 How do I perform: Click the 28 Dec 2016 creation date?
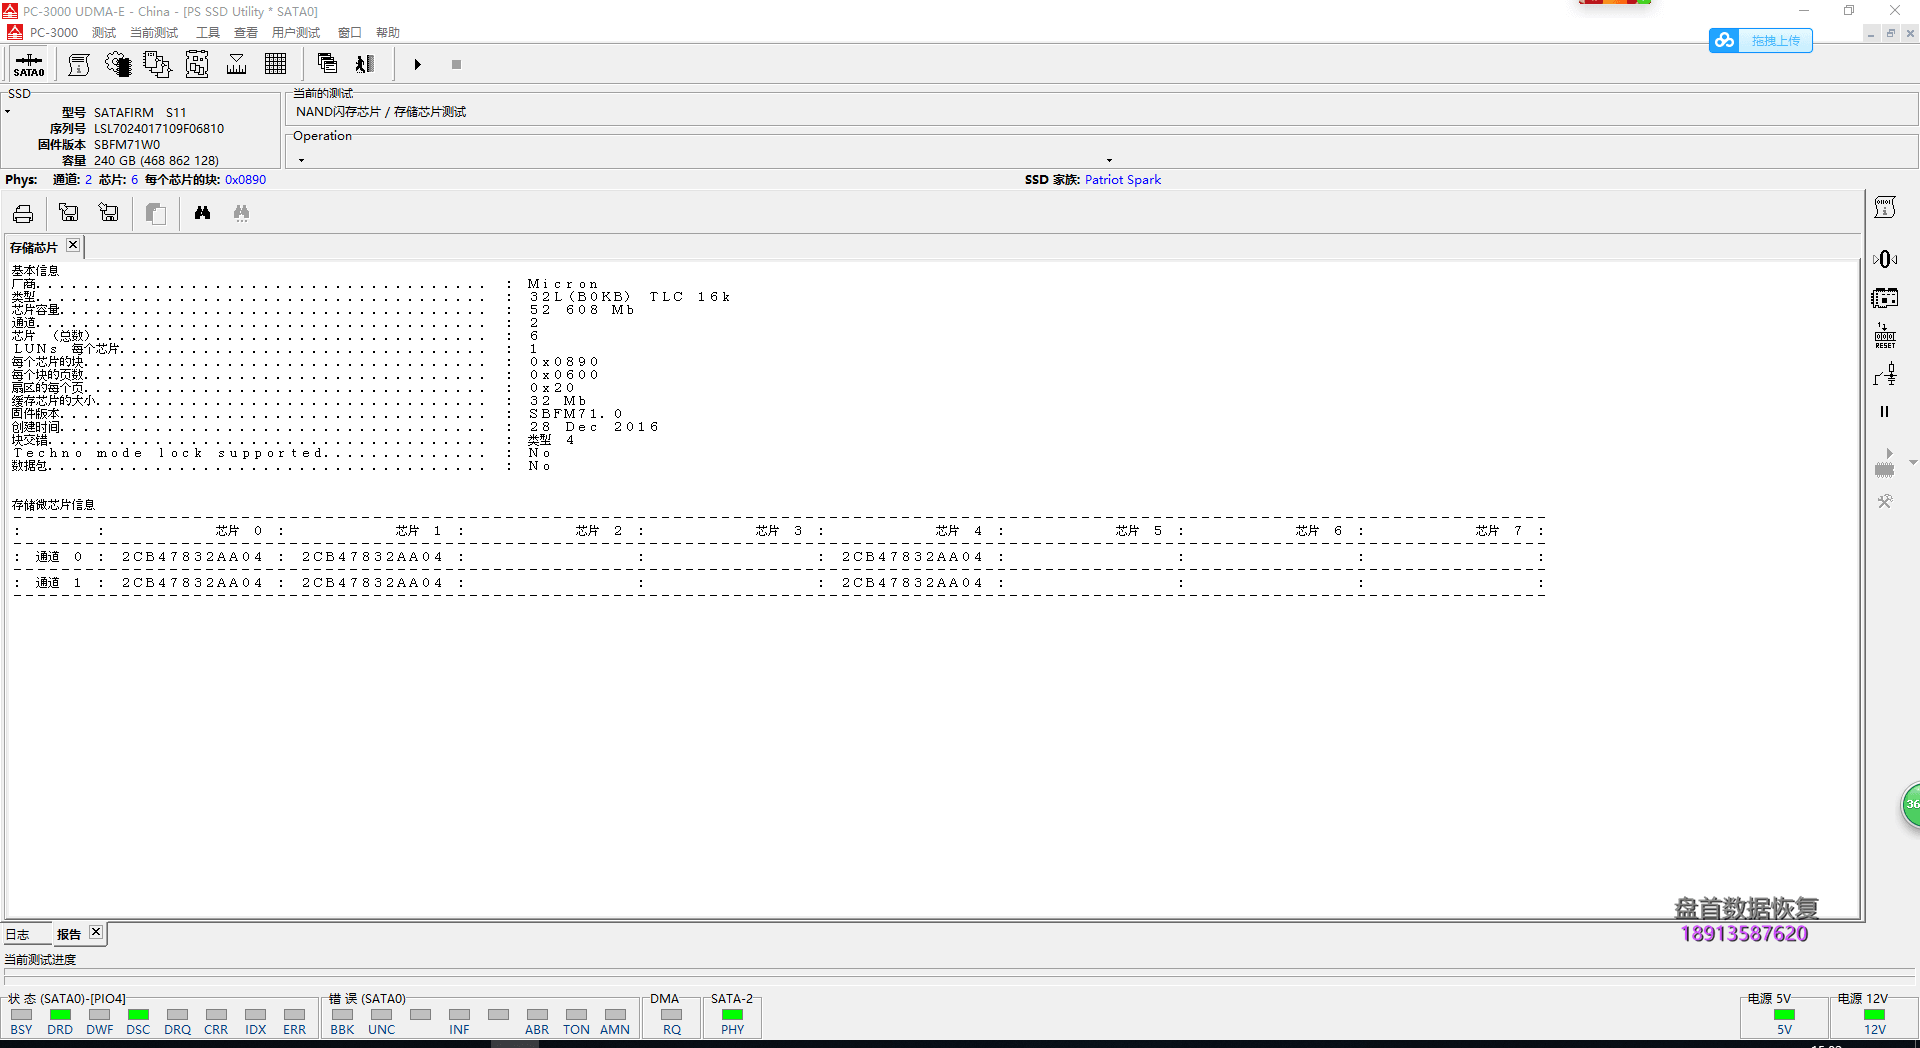tap(594, 427)
